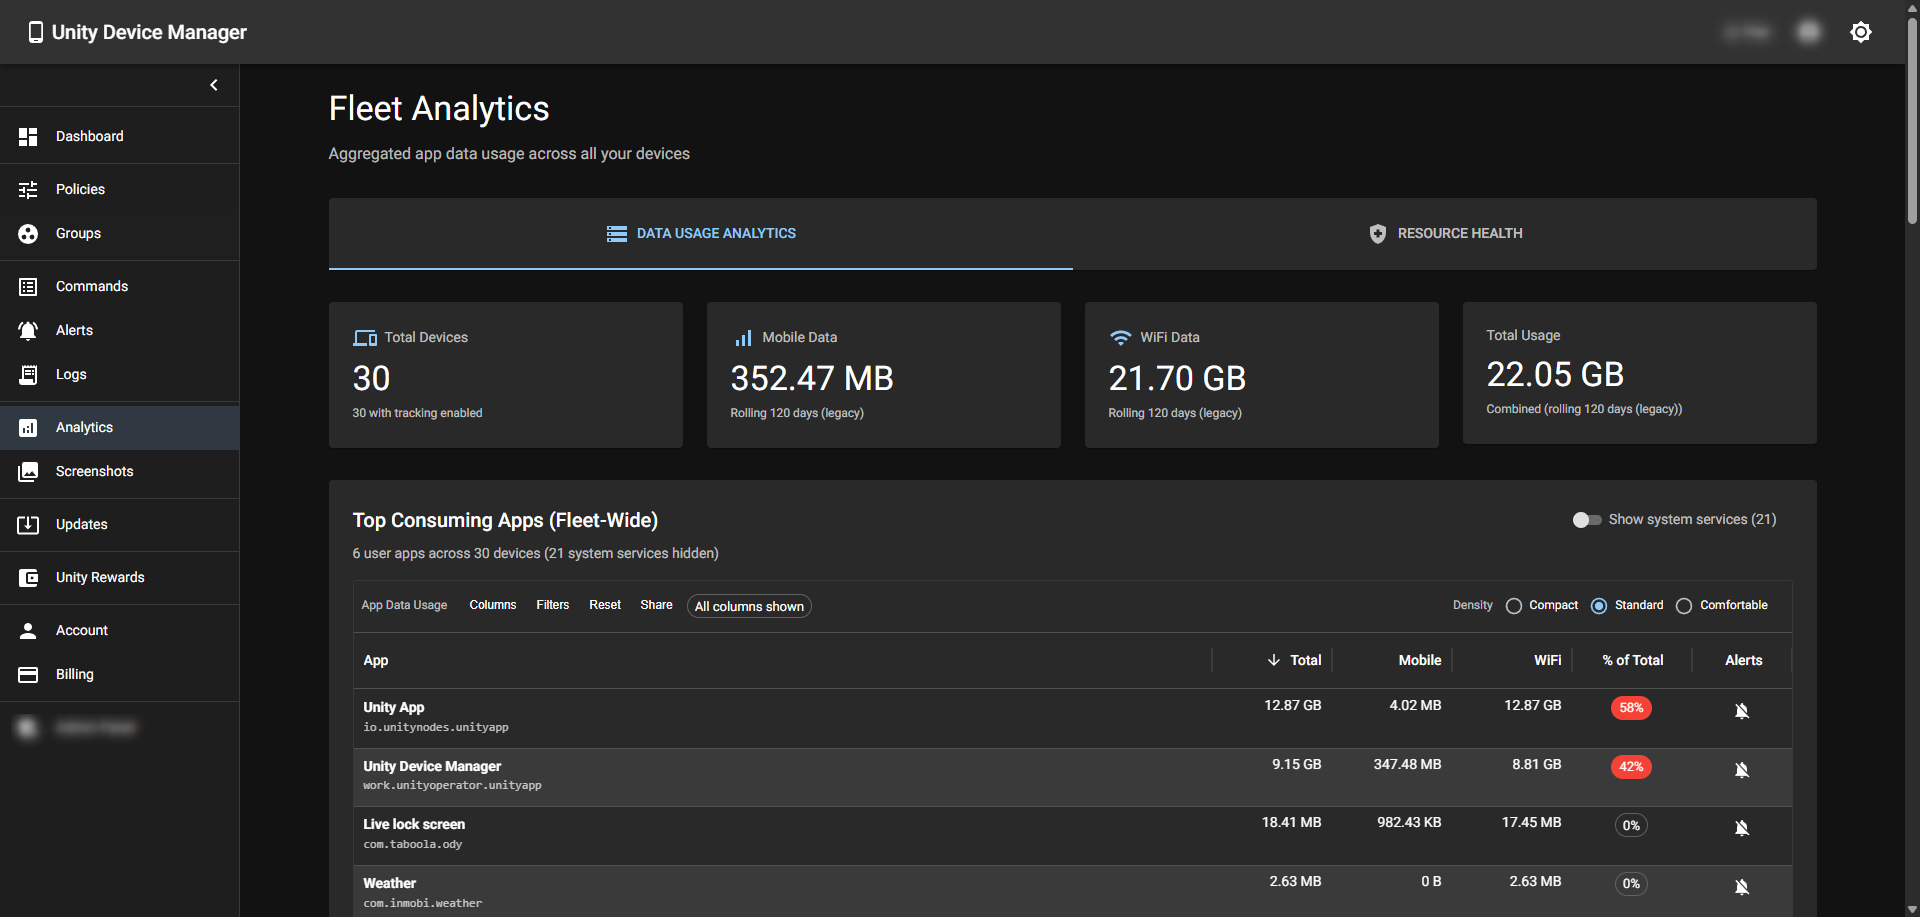Click the Reset table button

point(605,605)
